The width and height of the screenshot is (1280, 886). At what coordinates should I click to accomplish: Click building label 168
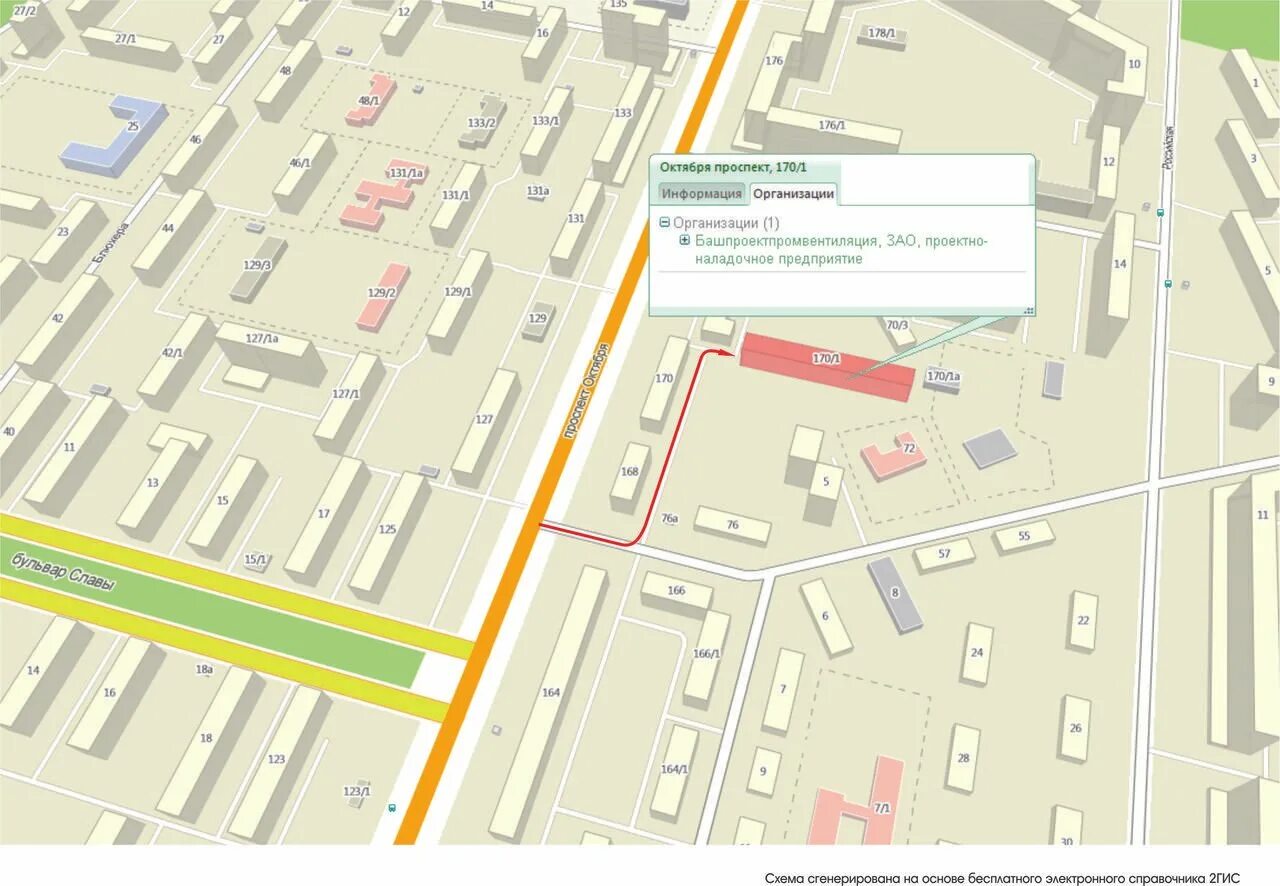[x=629, y=472]
